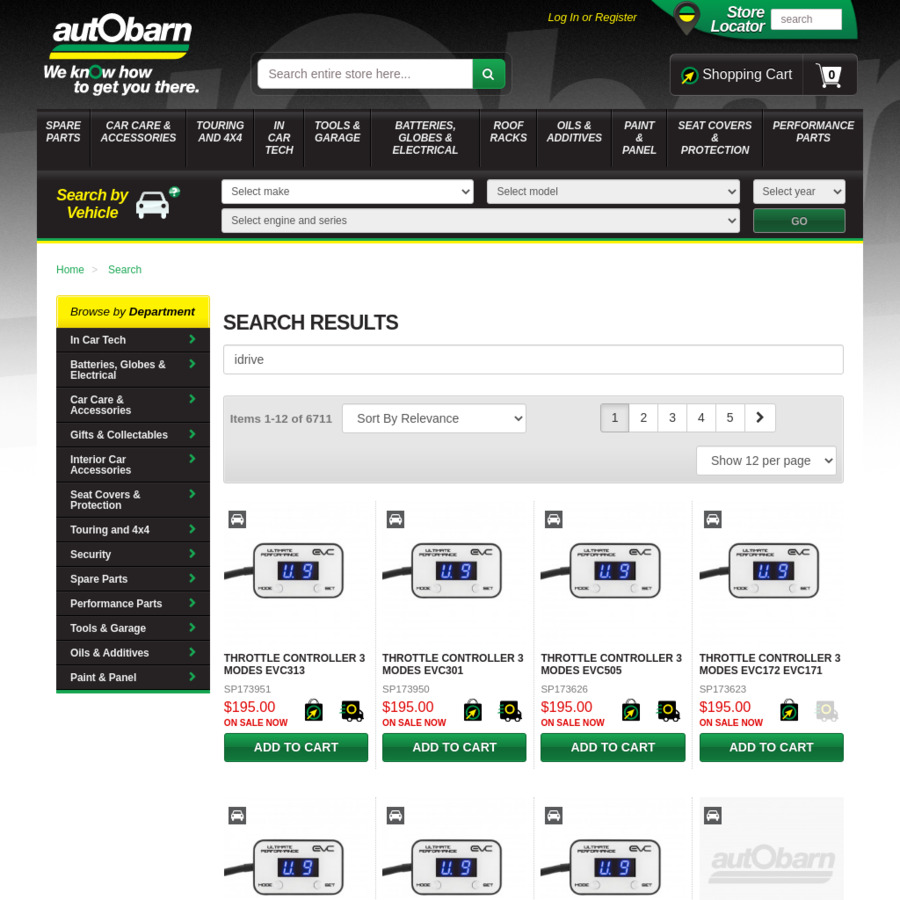Viewport: 900px width, 900px height.
Task: Open the Show 12 per page dropdown
Action: 766,460
